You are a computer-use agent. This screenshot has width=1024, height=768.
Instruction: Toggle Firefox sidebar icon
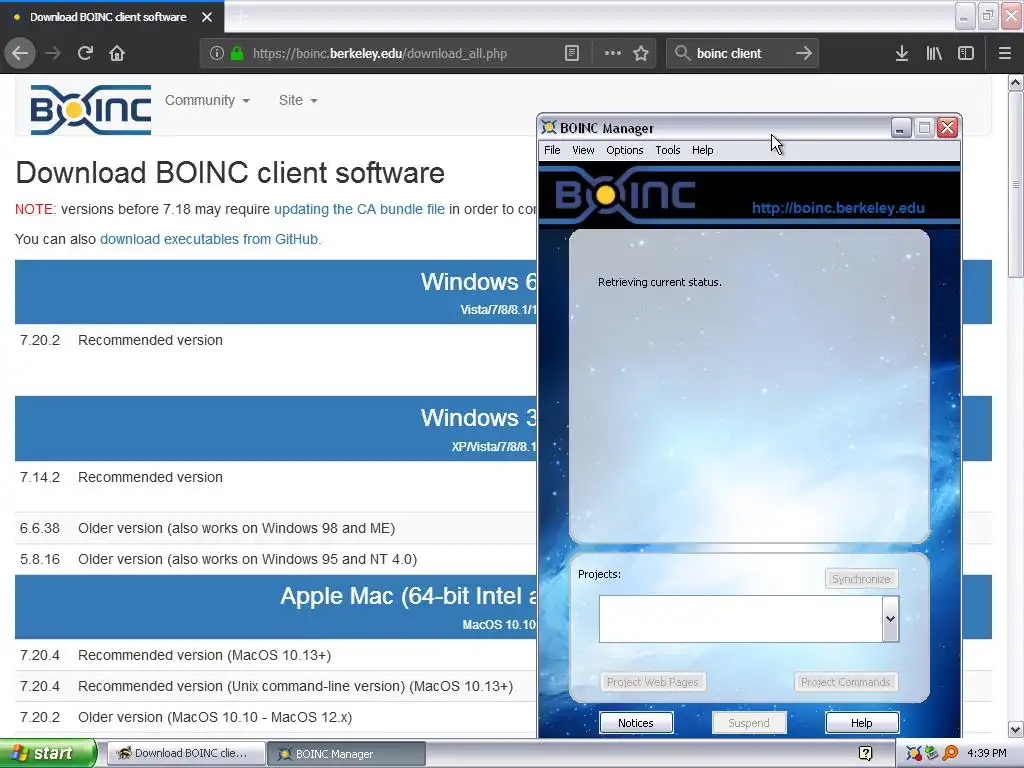click(x=966, y=54)
